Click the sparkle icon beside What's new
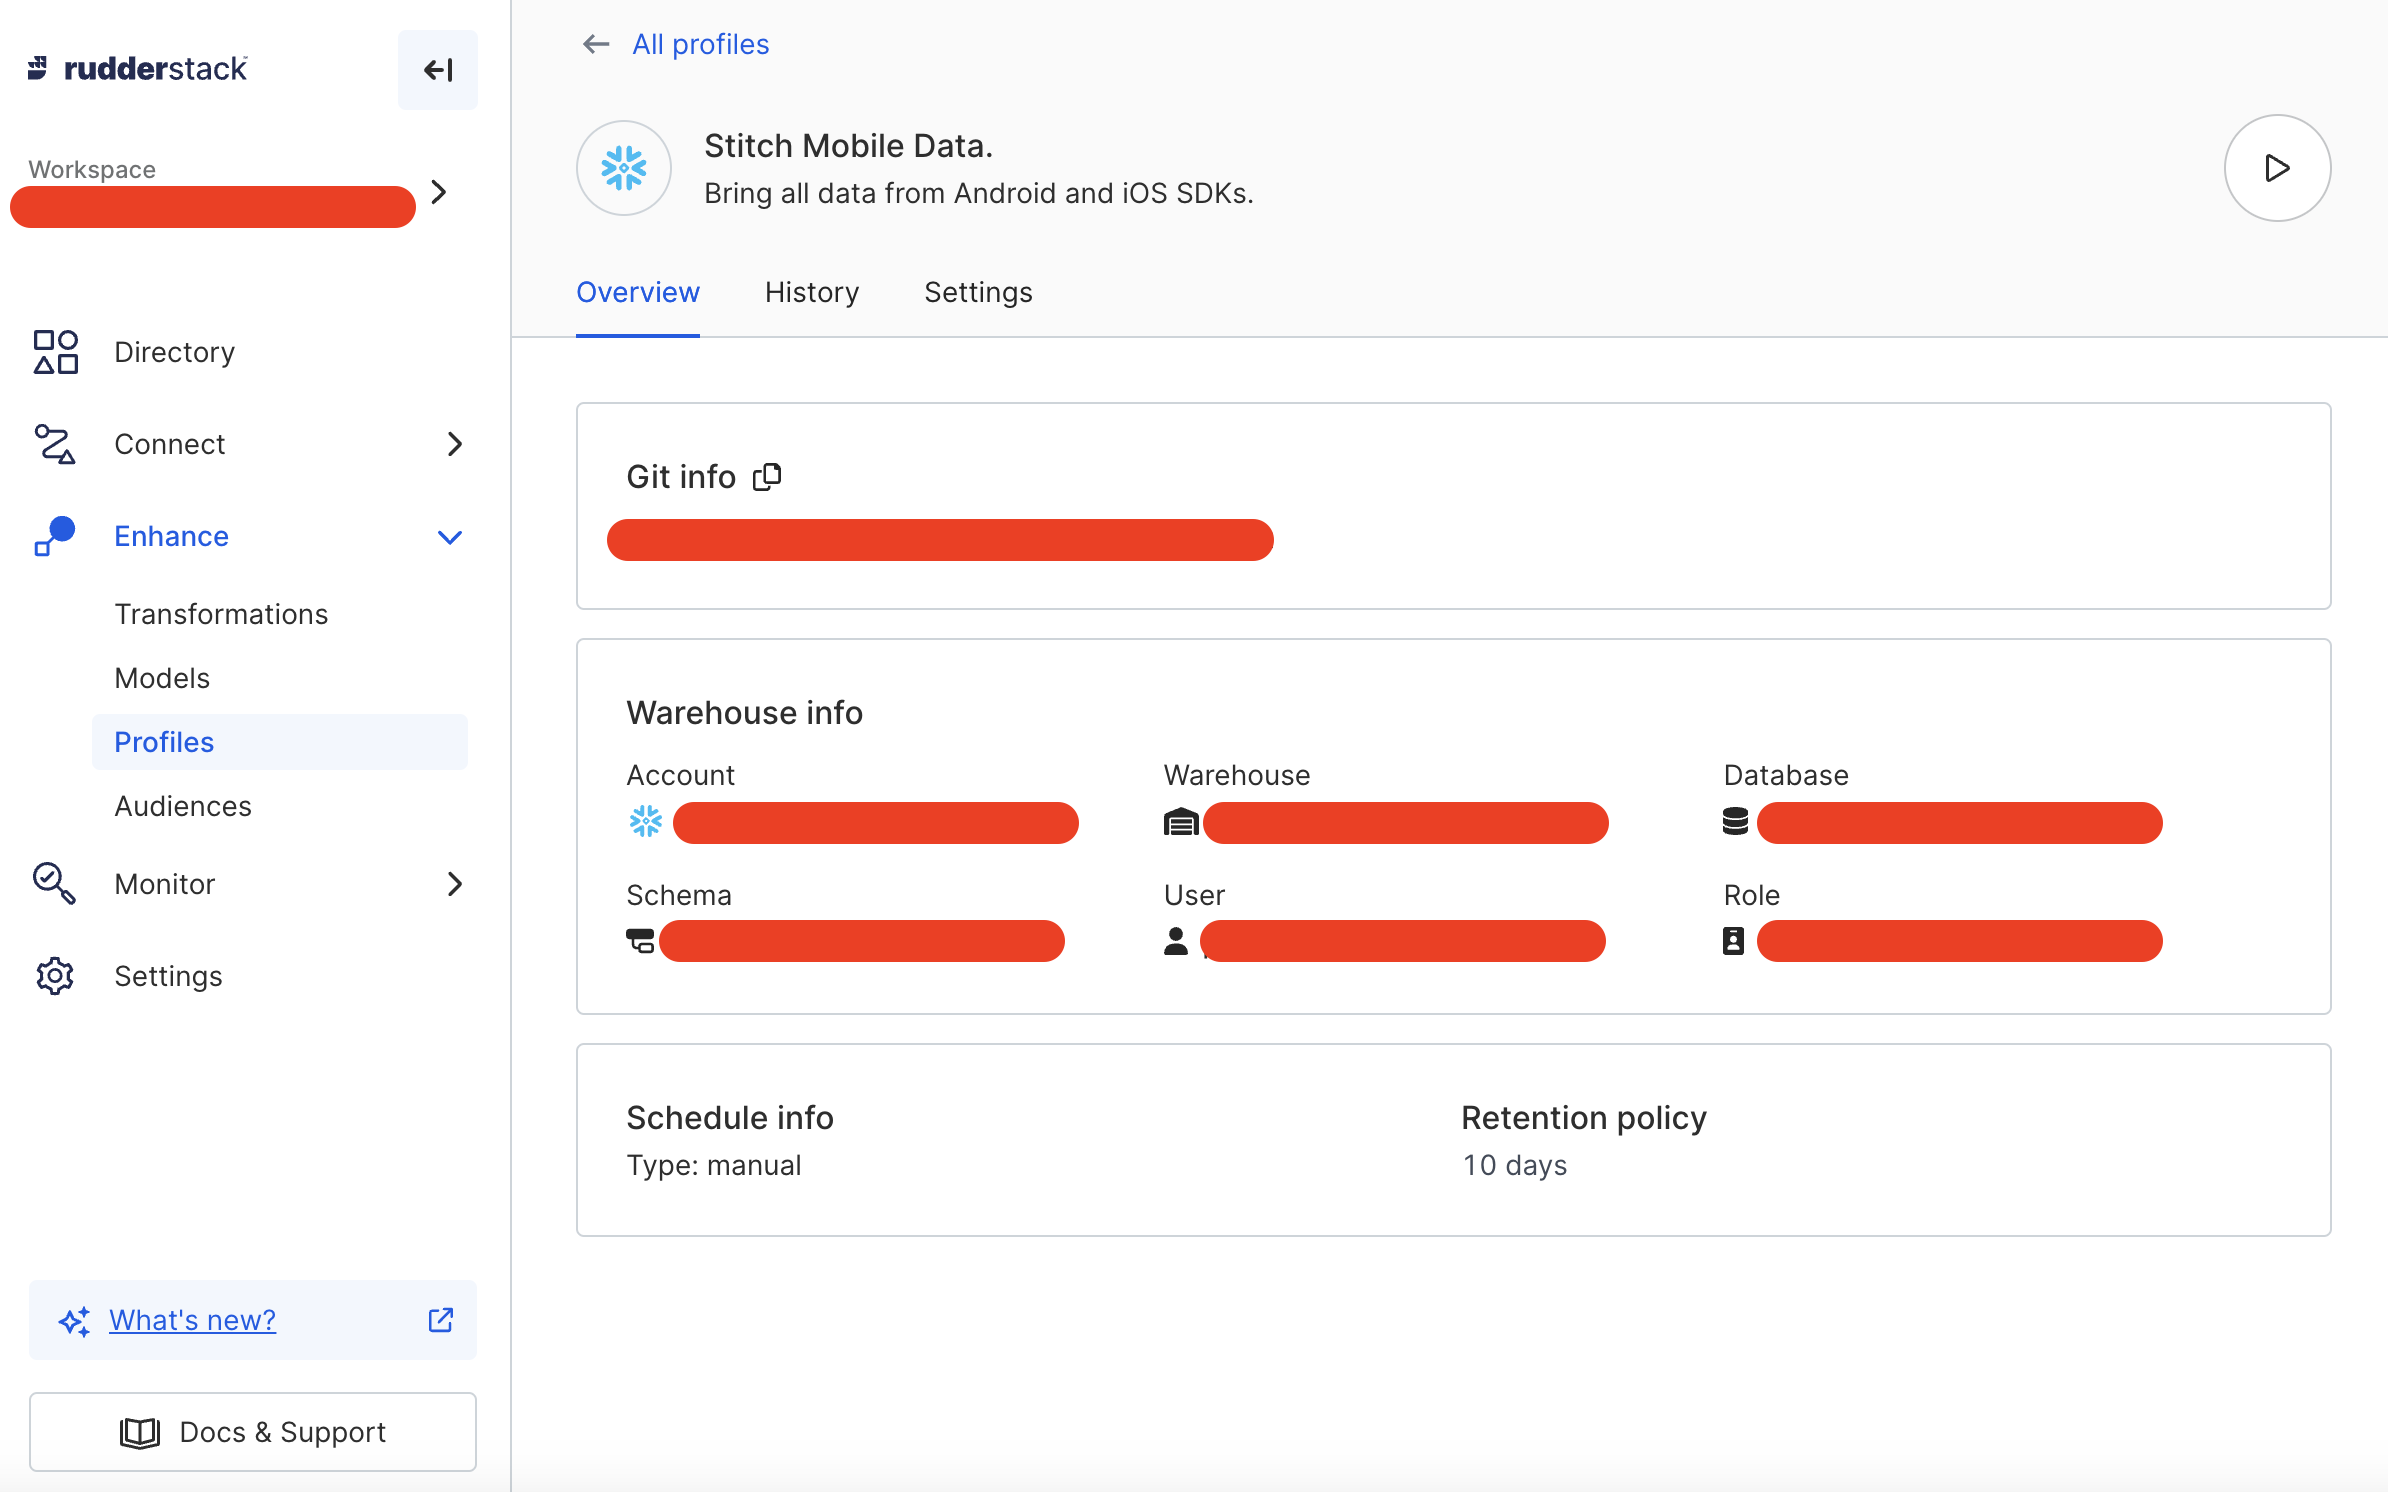Viewport: 2388px width, 1492px height. (x=75, y=1321)
